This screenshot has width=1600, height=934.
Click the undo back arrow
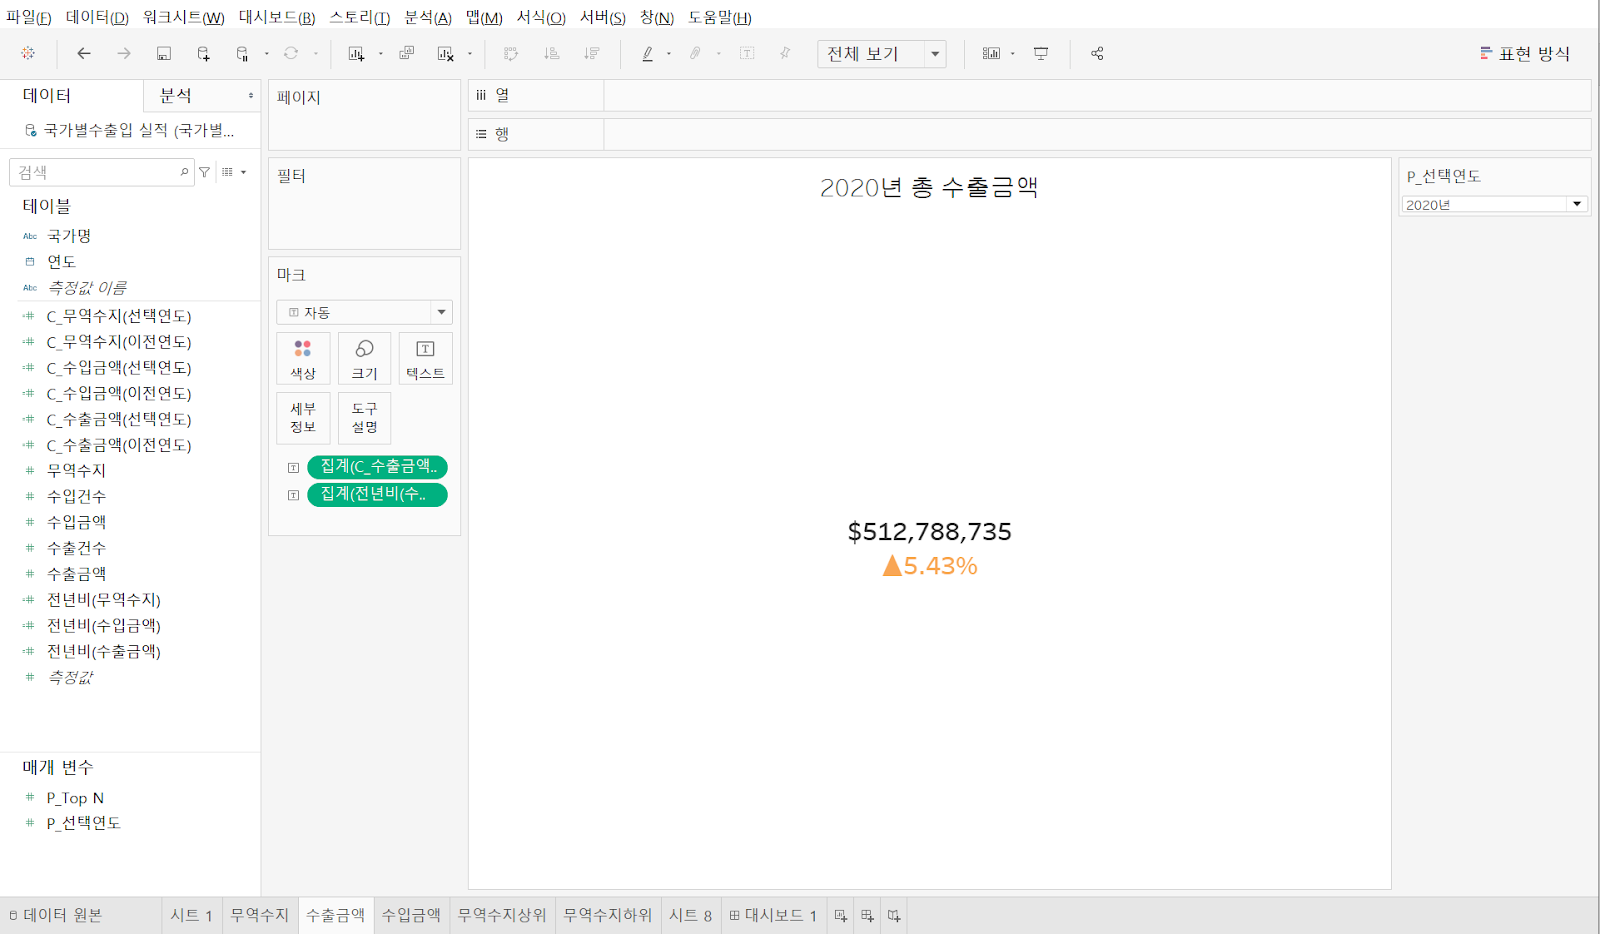84,53
